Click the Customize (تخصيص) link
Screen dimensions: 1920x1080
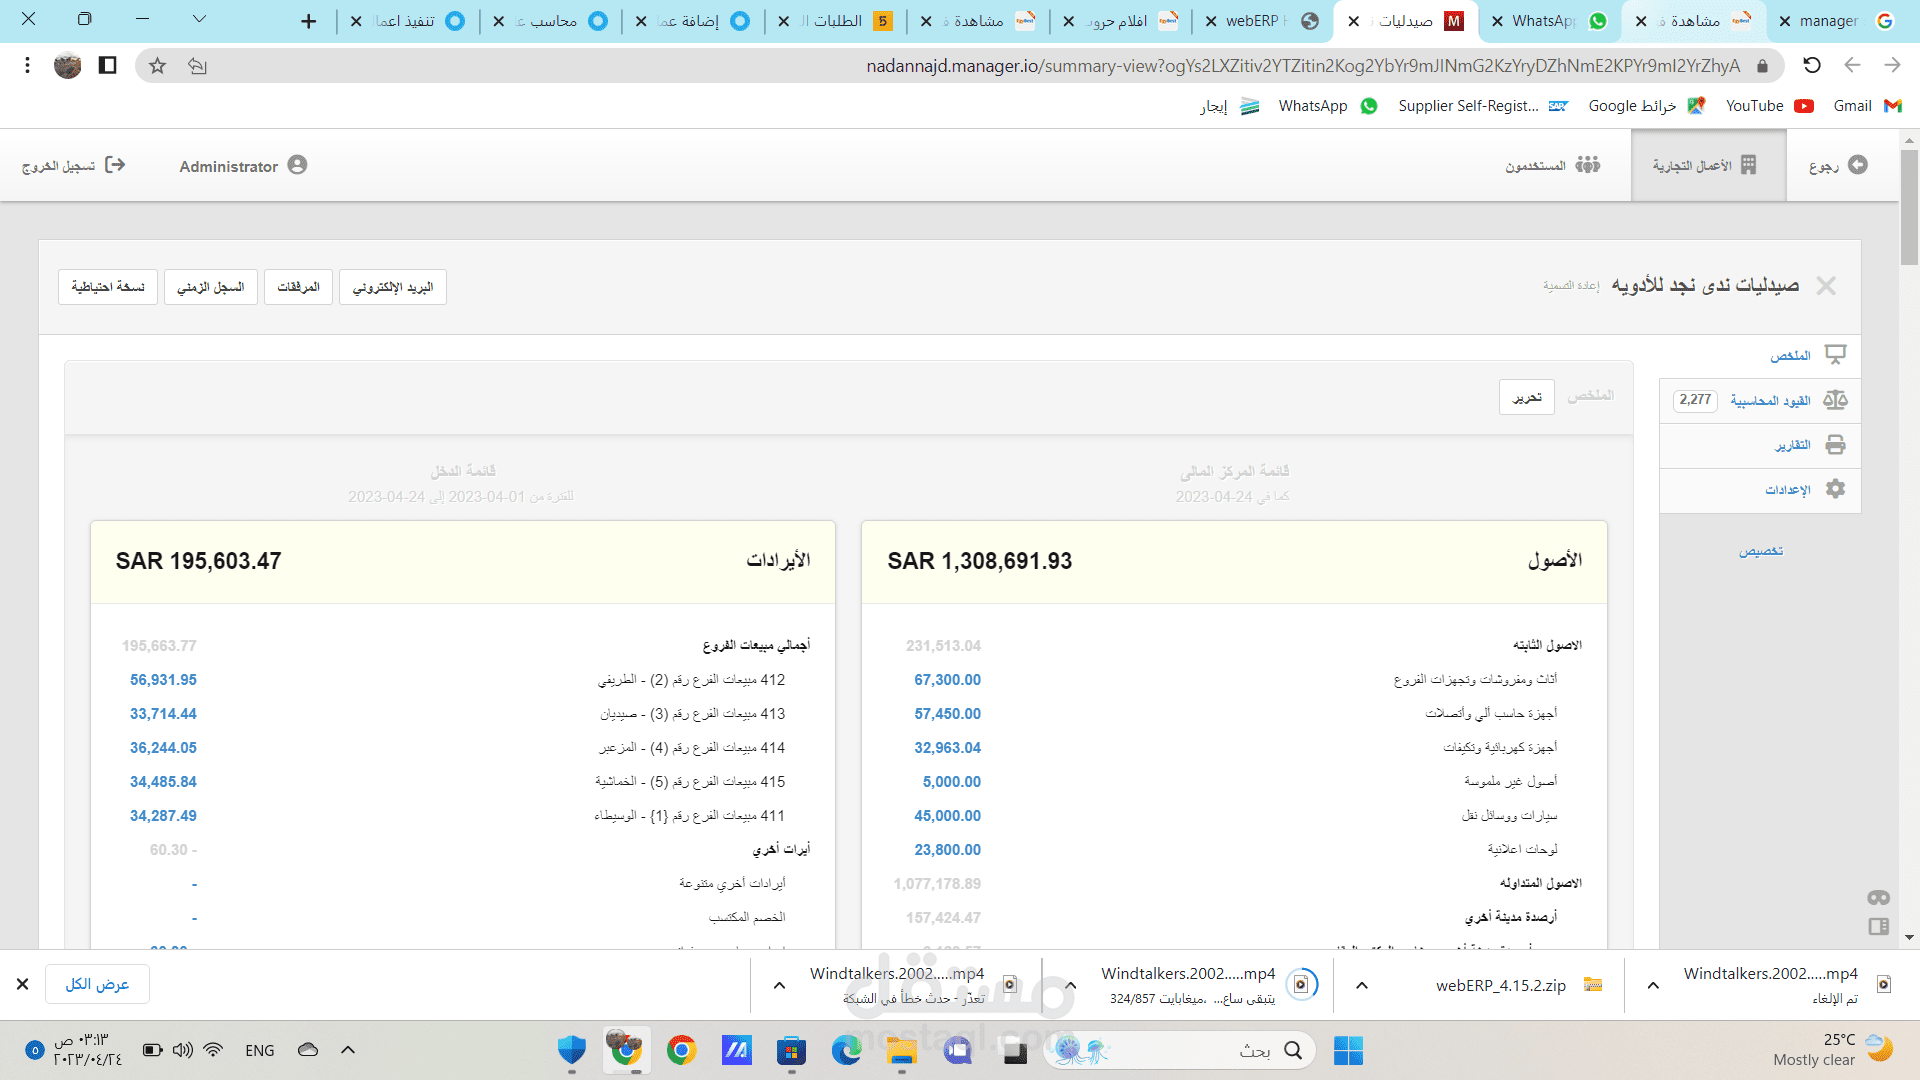pyautogui.click(x=1760, y=551)
